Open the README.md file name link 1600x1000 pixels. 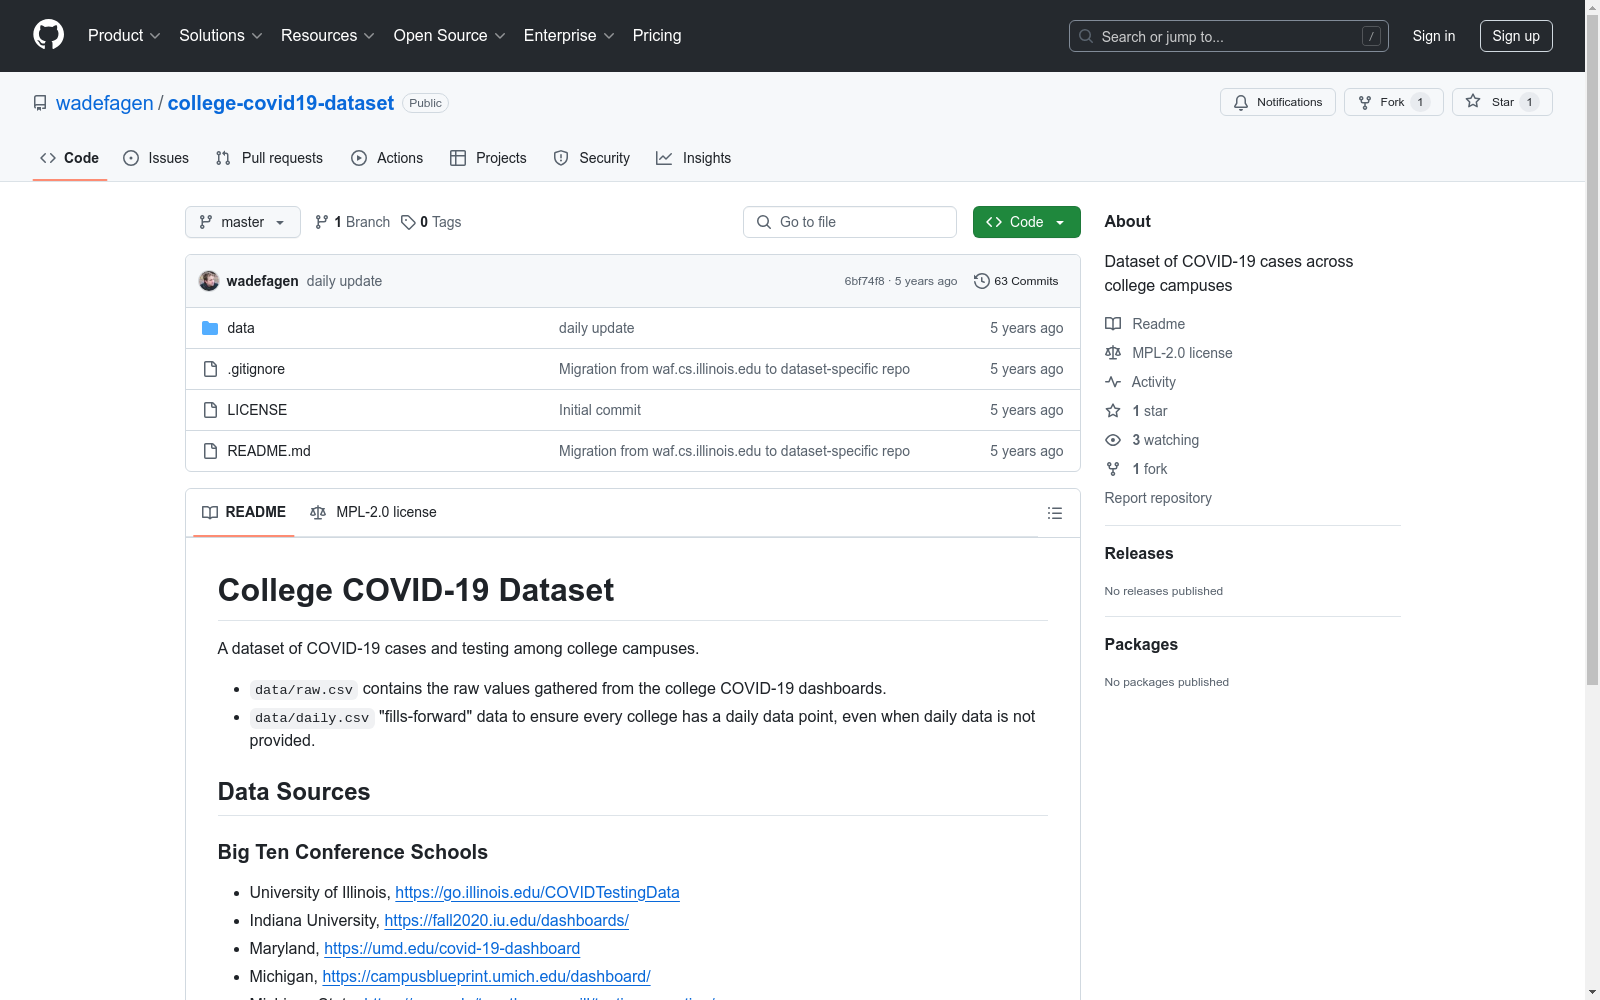[x=269, y=451]
